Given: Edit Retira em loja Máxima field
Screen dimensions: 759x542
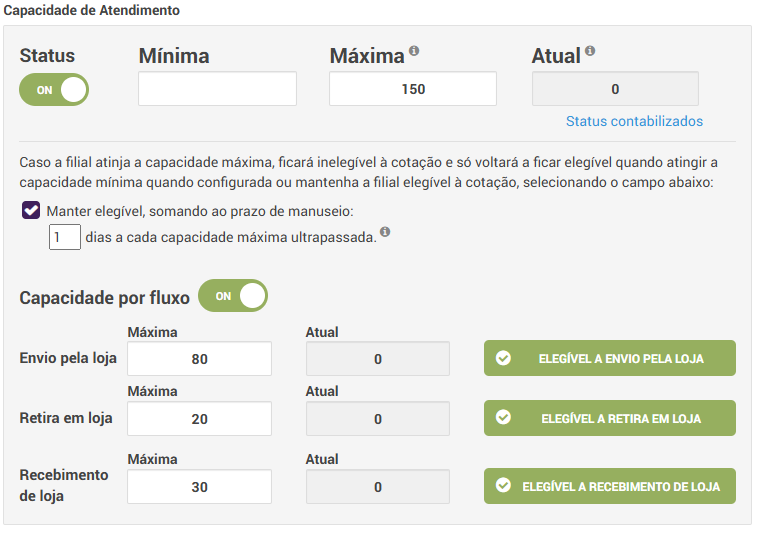Looking at the screenshot, I should 199,419.
